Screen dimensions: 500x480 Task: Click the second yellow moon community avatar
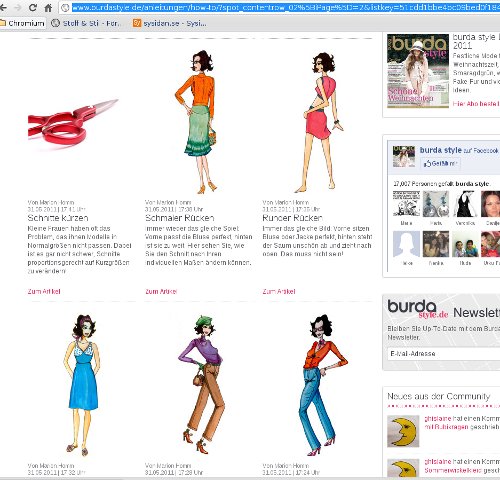click(403, 468)
